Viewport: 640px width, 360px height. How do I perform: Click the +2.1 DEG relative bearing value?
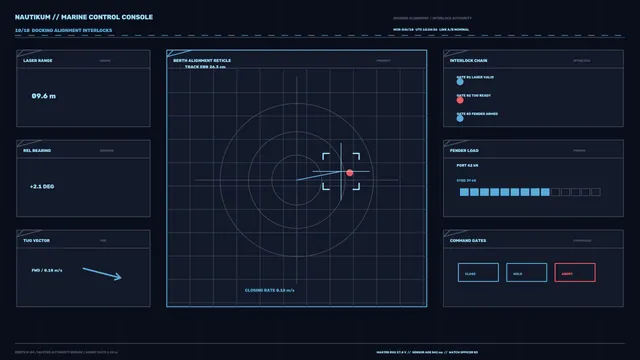(42, 187)
